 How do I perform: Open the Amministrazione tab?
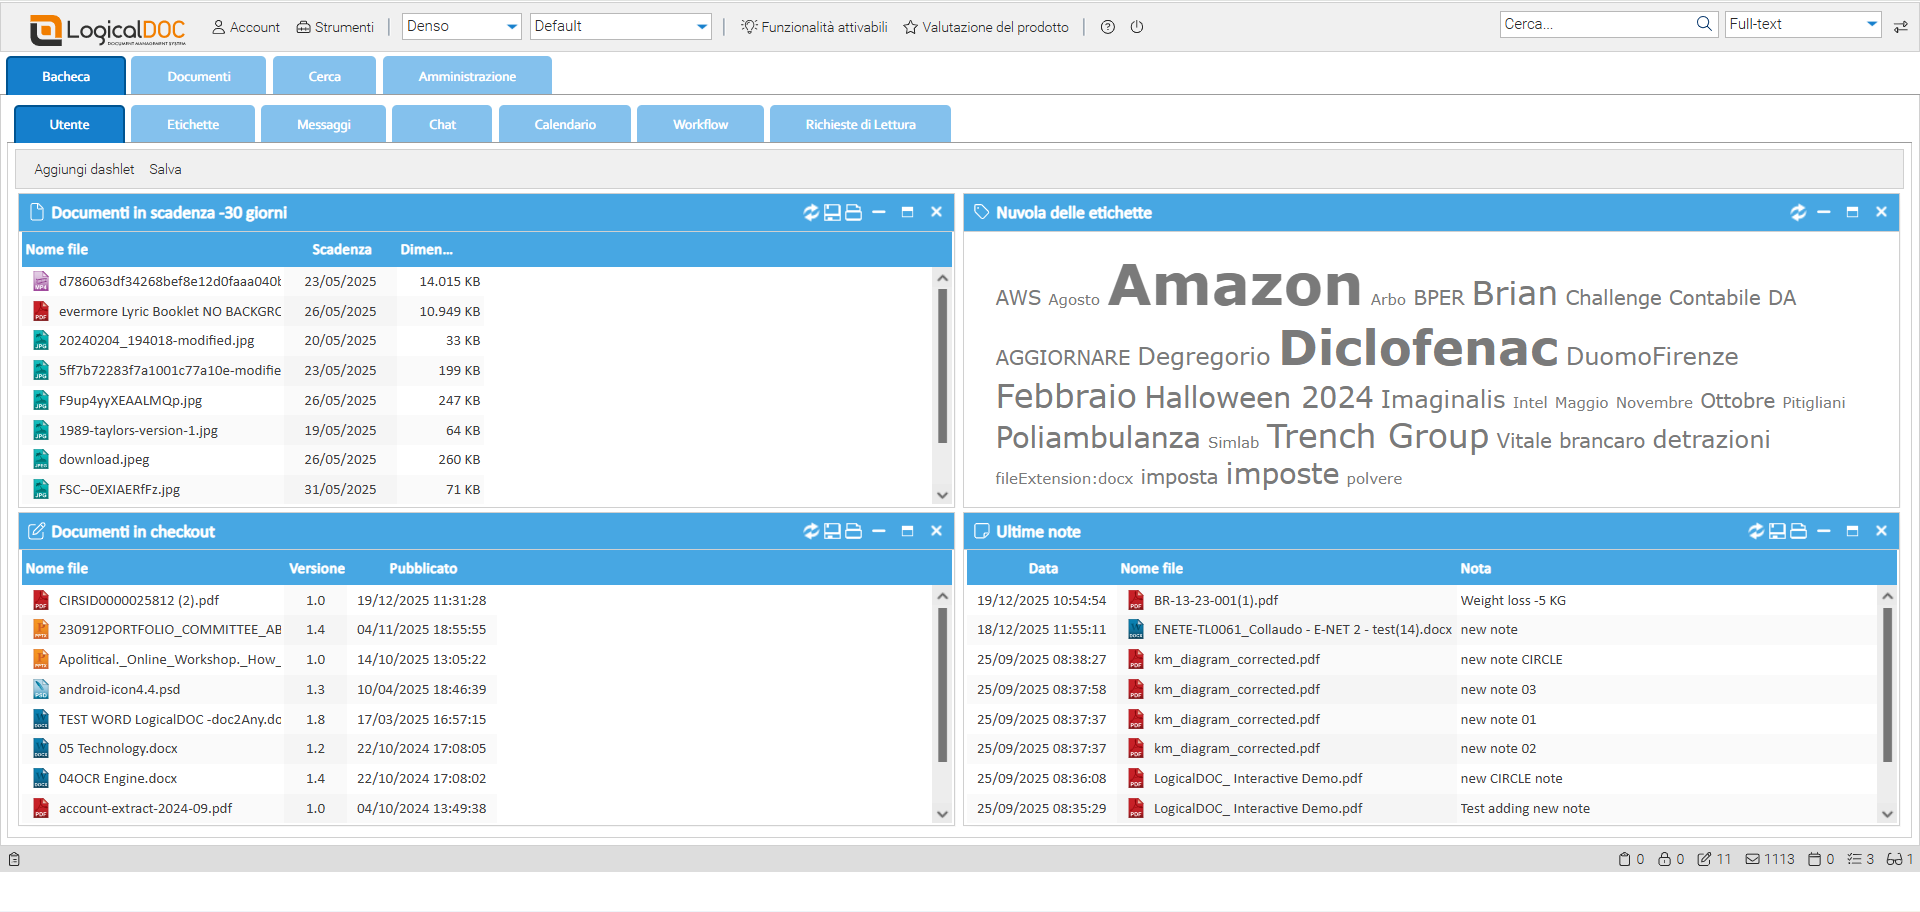(x=467, y=76)
